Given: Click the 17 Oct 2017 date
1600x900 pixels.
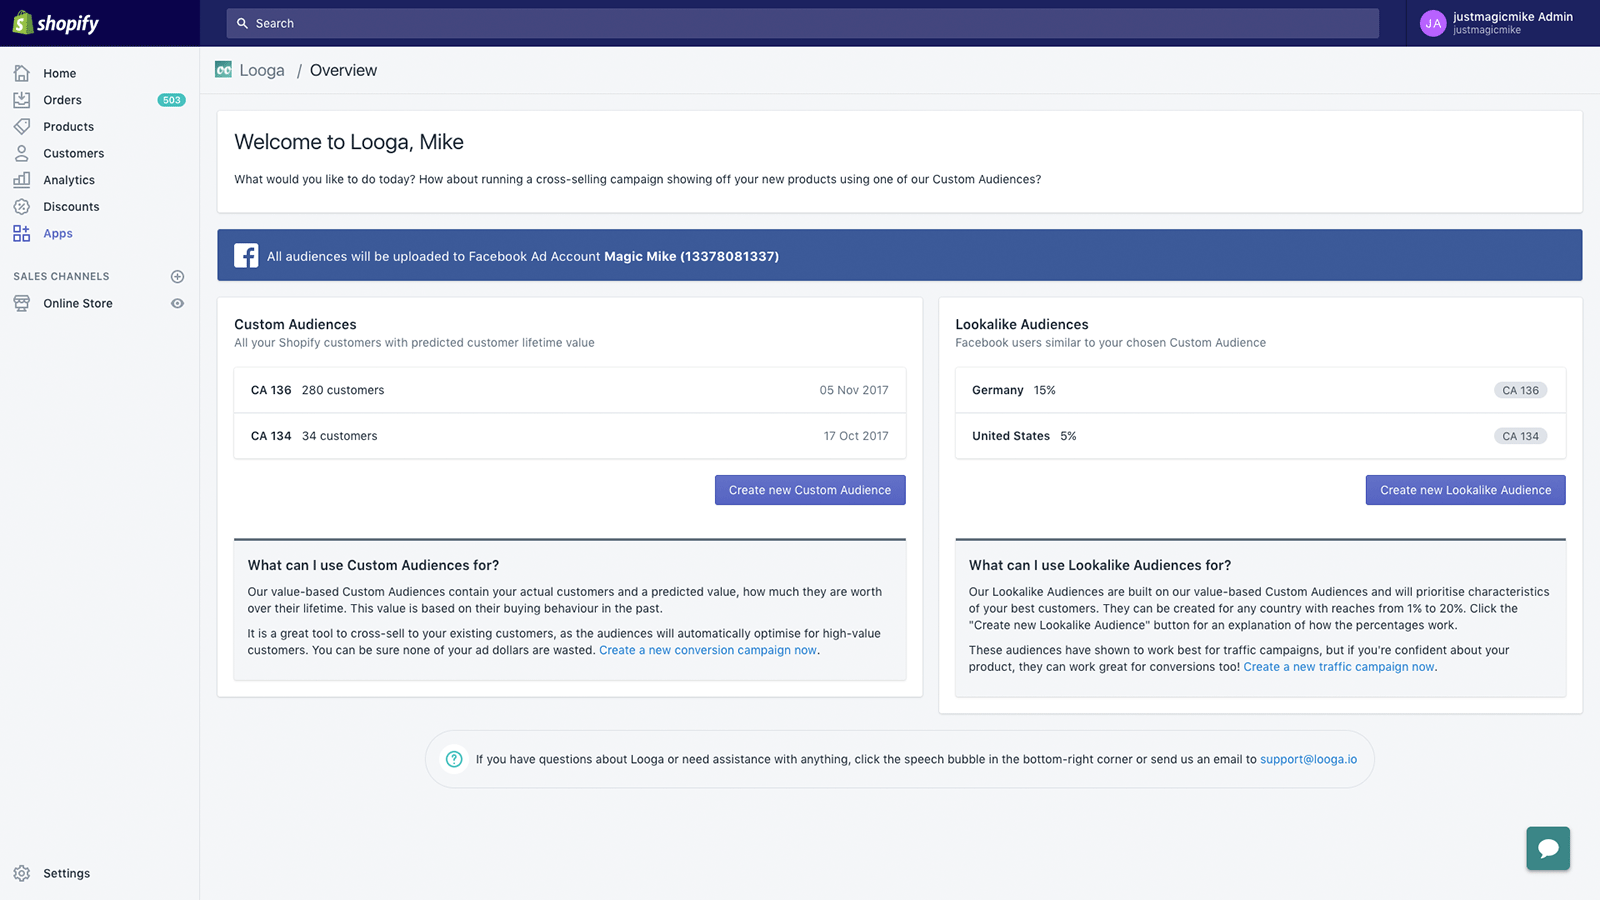Looking at the screenshot, I should [856, 436].
